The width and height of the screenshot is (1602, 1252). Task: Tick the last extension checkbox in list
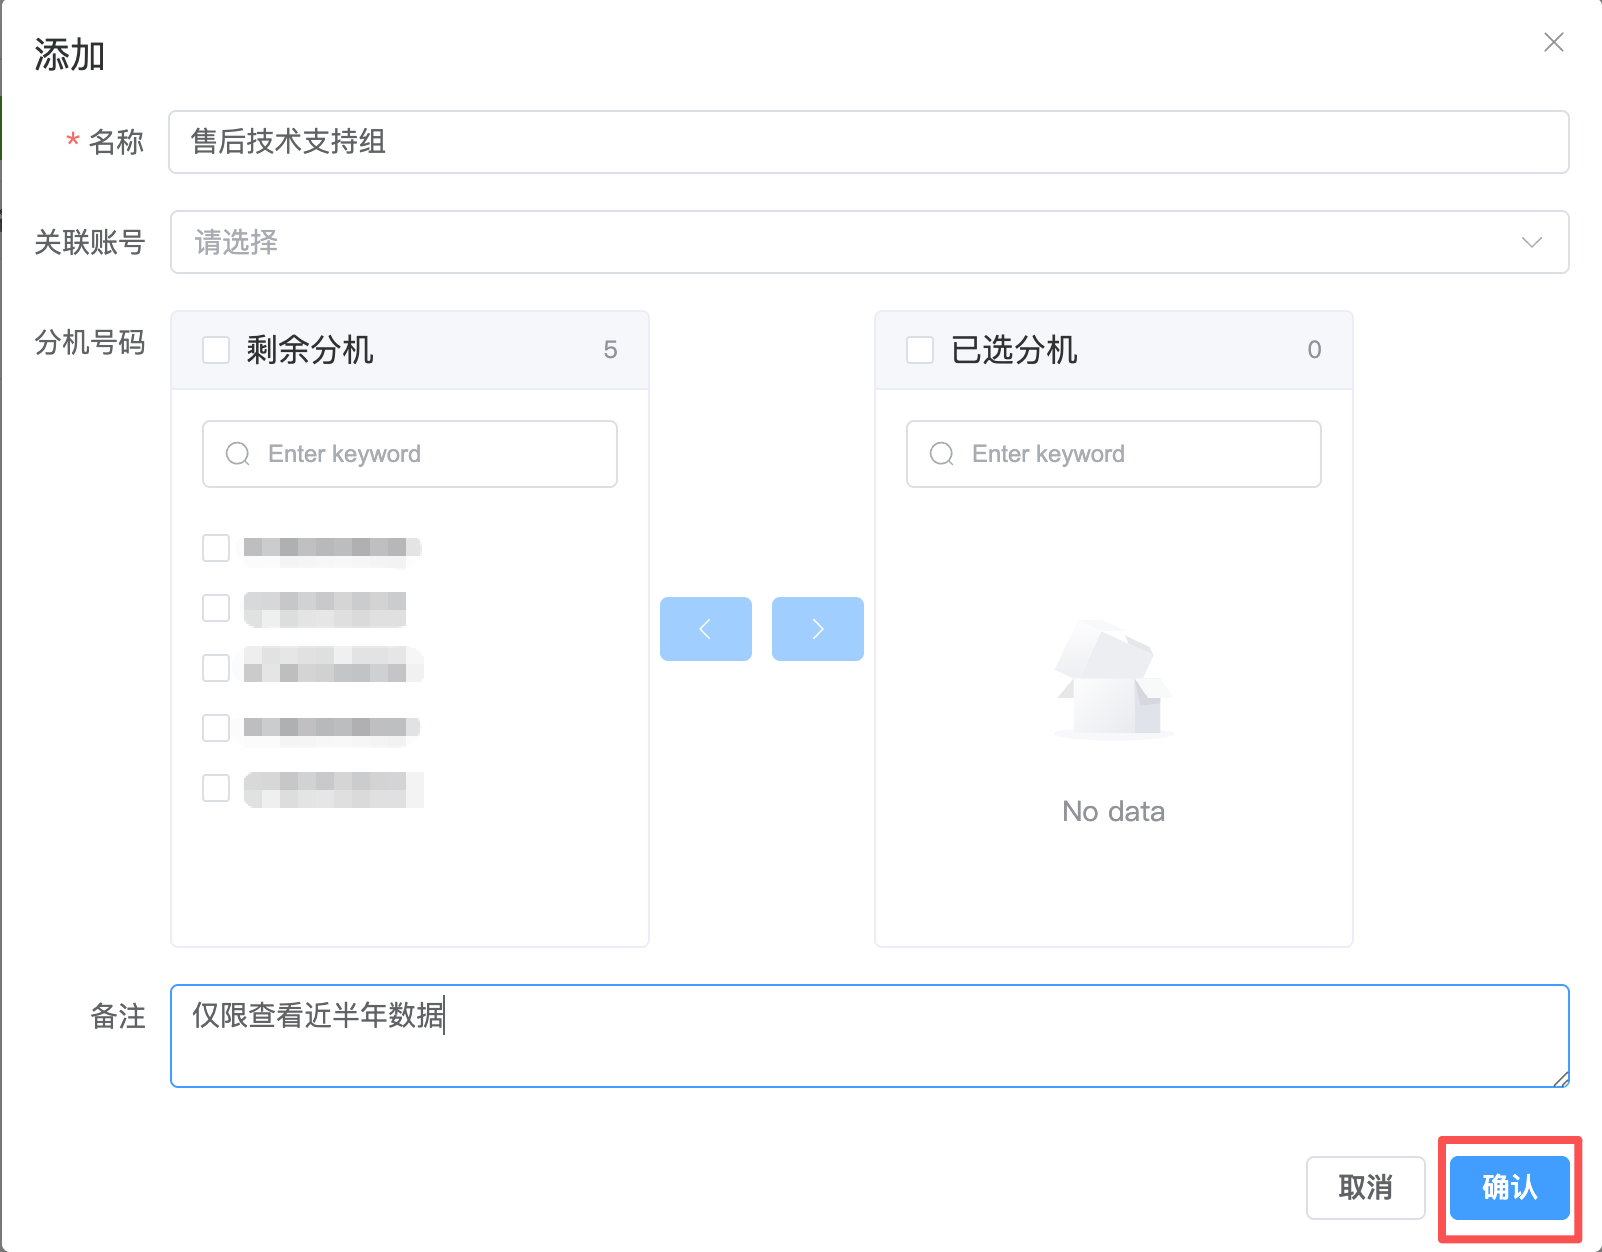[x=216, y=788]
